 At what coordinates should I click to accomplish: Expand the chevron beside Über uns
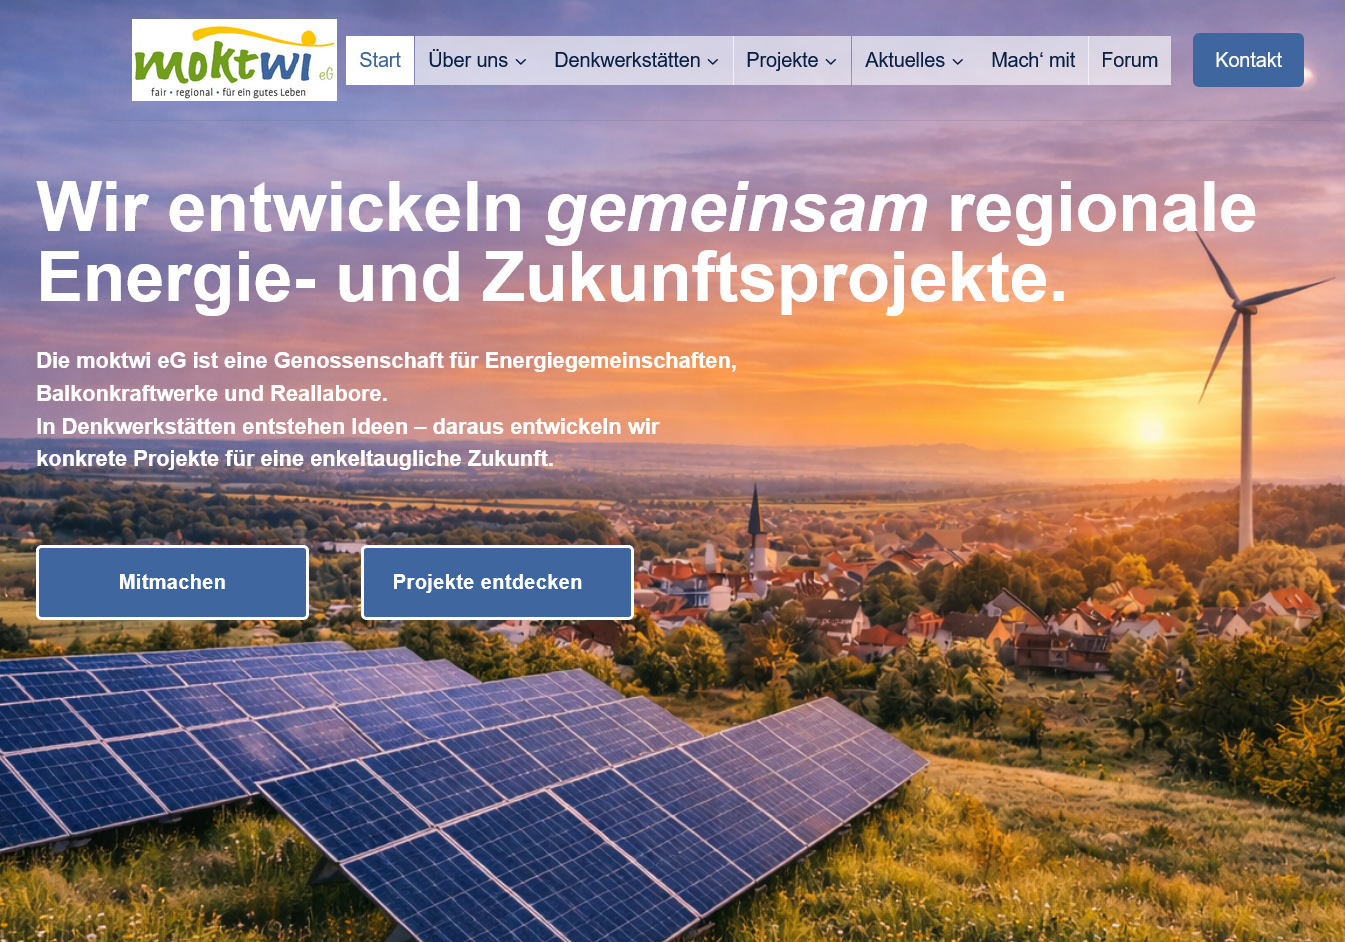click(x=521, y=62)
